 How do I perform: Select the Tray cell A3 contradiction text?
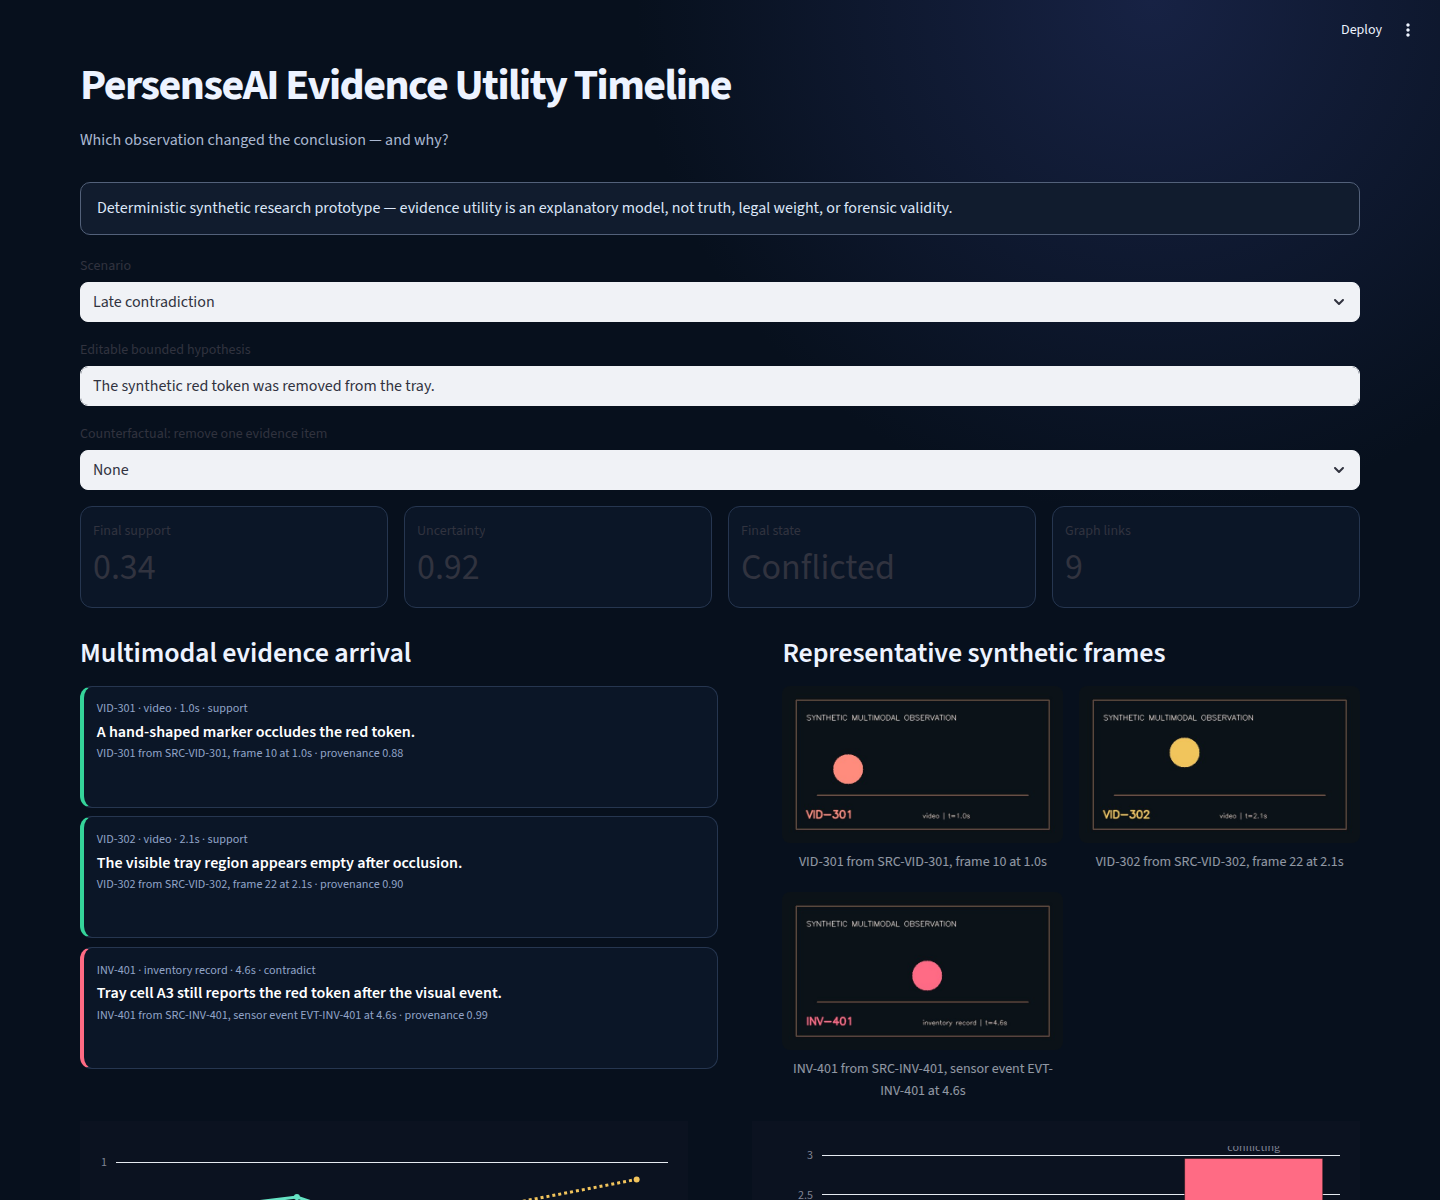tap(299, 993)
